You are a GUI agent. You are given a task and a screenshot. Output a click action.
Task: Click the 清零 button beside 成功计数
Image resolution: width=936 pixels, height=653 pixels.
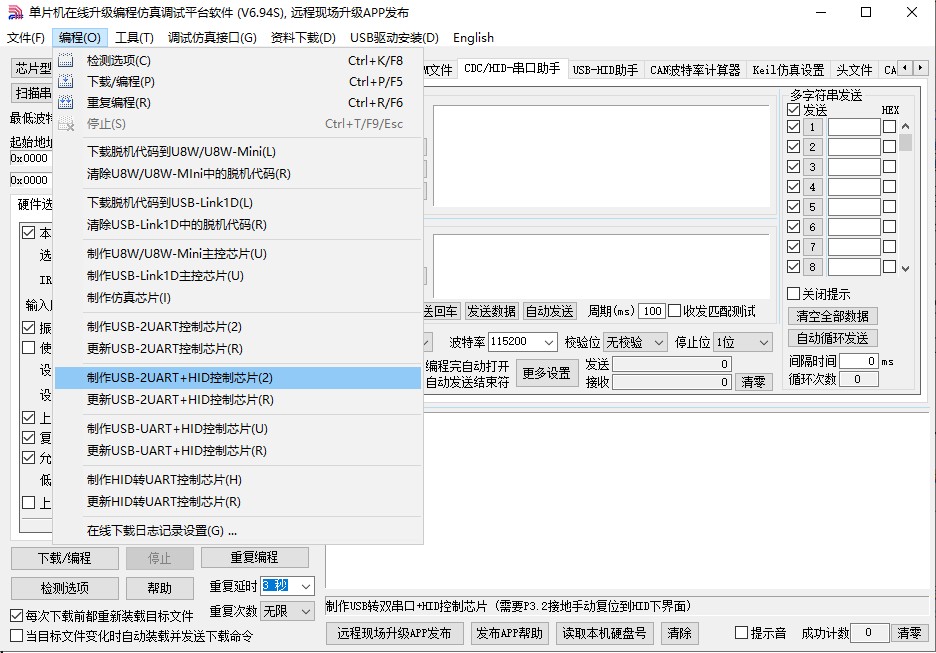click(x=909, y=633)
